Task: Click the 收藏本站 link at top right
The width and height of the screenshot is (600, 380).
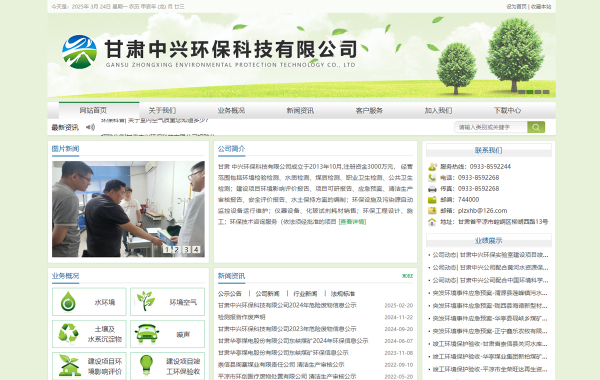Action: coord(541,7)
